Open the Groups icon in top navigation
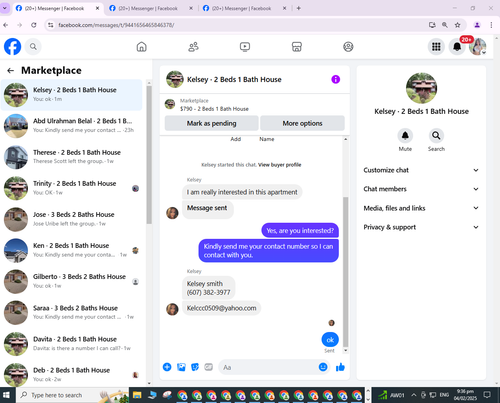The image size is (500, 403). tap(348, 47)
